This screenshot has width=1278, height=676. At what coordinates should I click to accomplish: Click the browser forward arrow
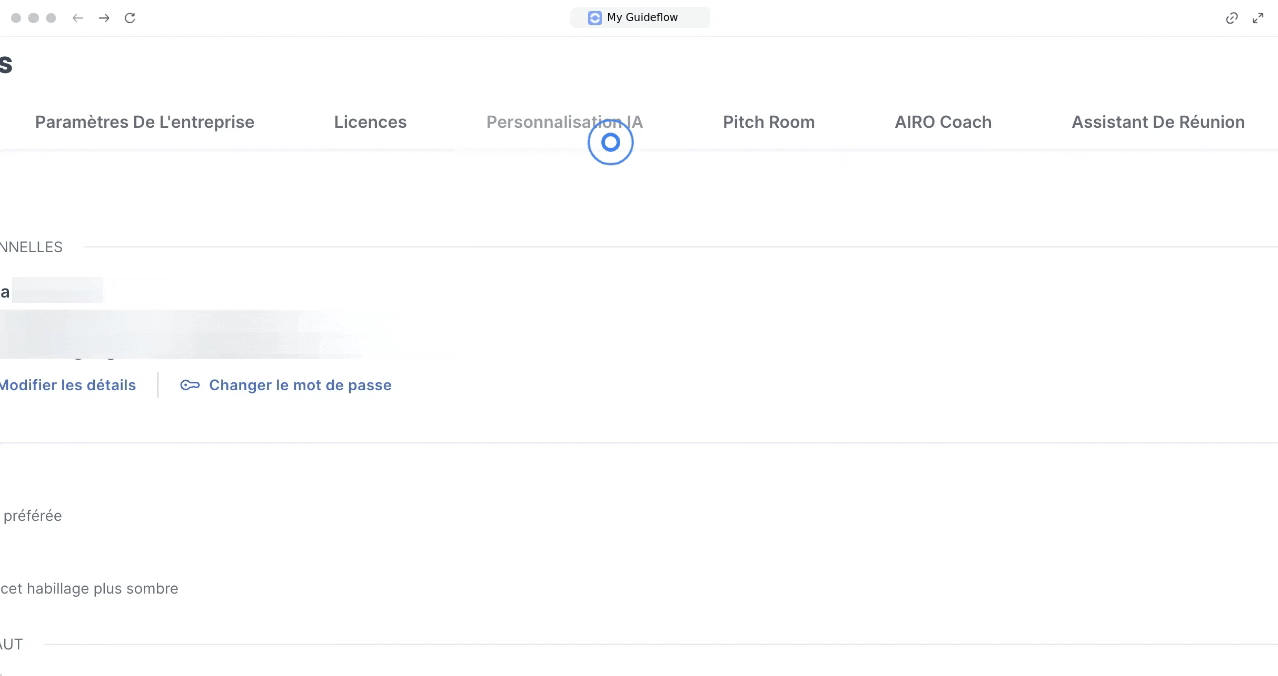(104, 18)
